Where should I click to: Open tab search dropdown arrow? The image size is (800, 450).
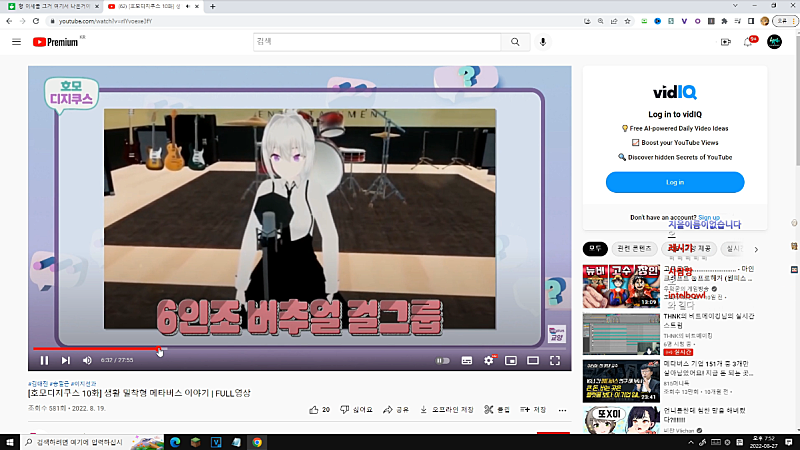coord(735,6)
